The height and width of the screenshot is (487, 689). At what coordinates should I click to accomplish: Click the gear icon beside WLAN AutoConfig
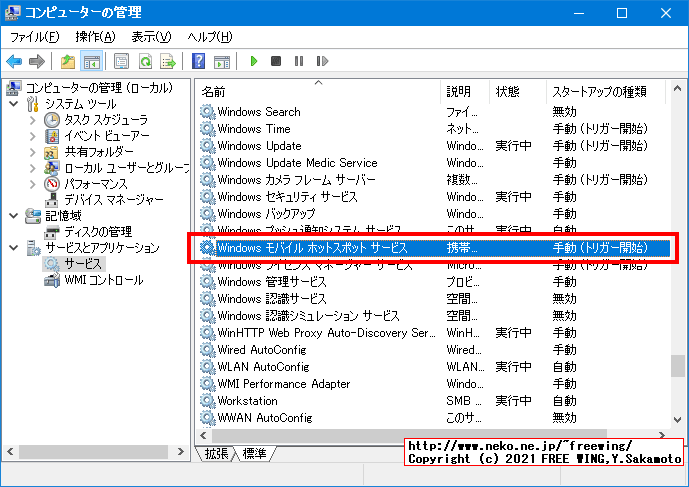pyautogui.click(x=207, y=367)
